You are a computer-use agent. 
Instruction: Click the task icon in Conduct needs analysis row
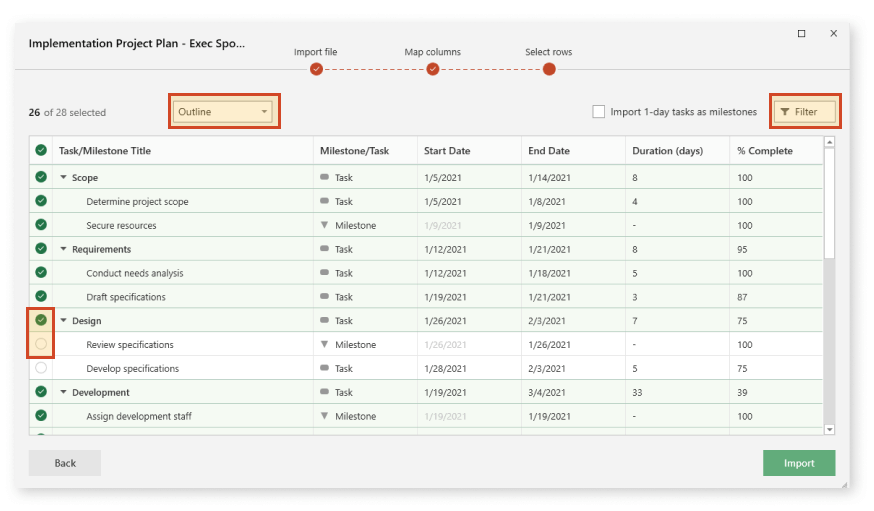click(324, 273)
